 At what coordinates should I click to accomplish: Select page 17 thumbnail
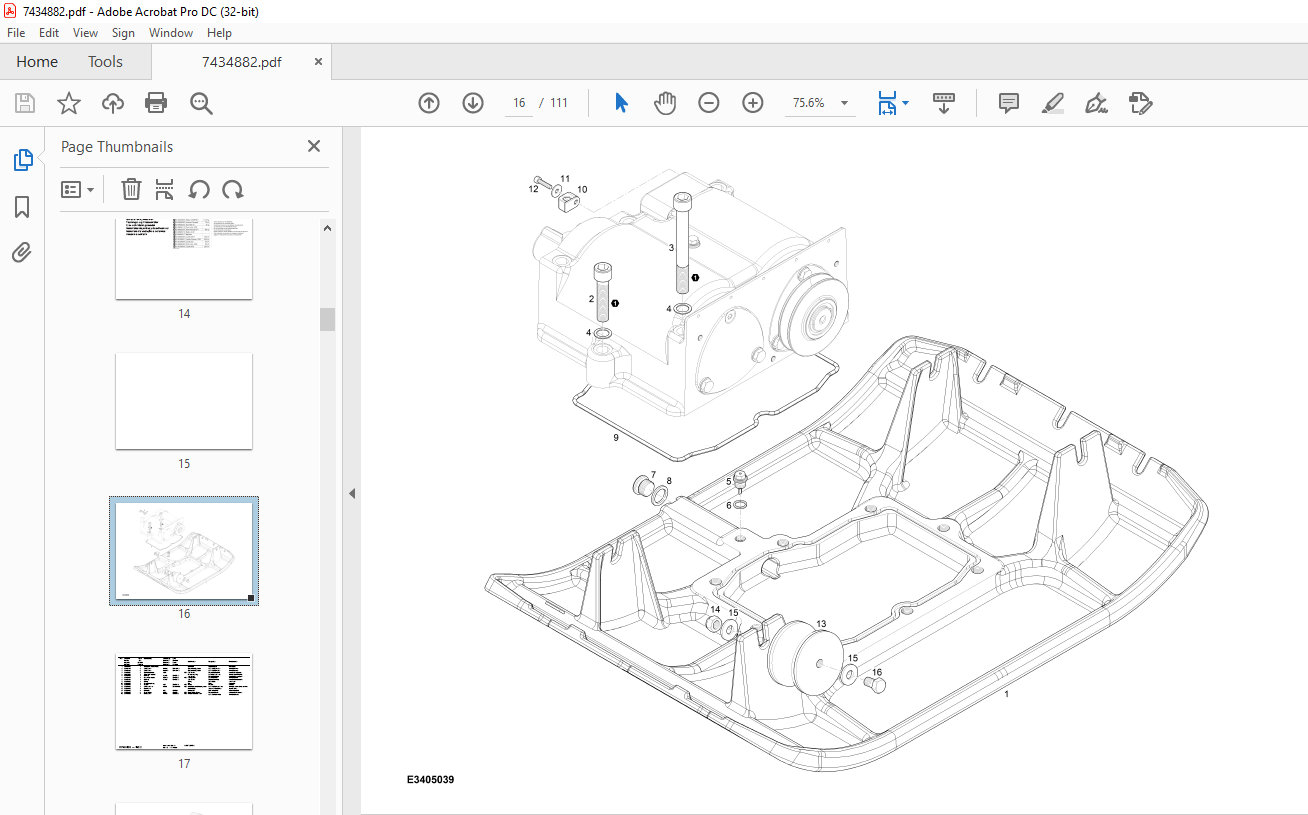tap(184, 701)
